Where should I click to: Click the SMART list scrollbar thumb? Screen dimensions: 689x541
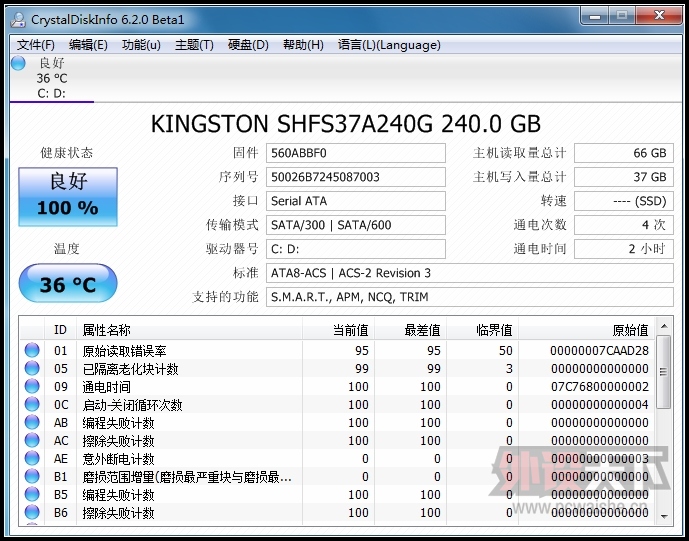[x=664, y=372]
